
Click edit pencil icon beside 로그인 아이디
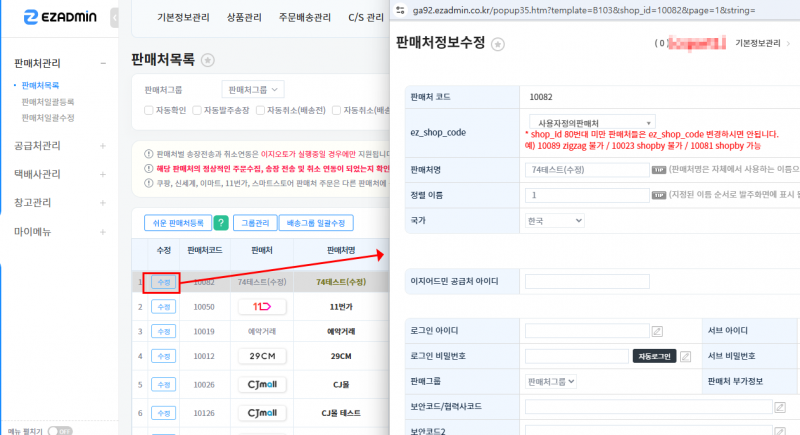coord(657,331)
